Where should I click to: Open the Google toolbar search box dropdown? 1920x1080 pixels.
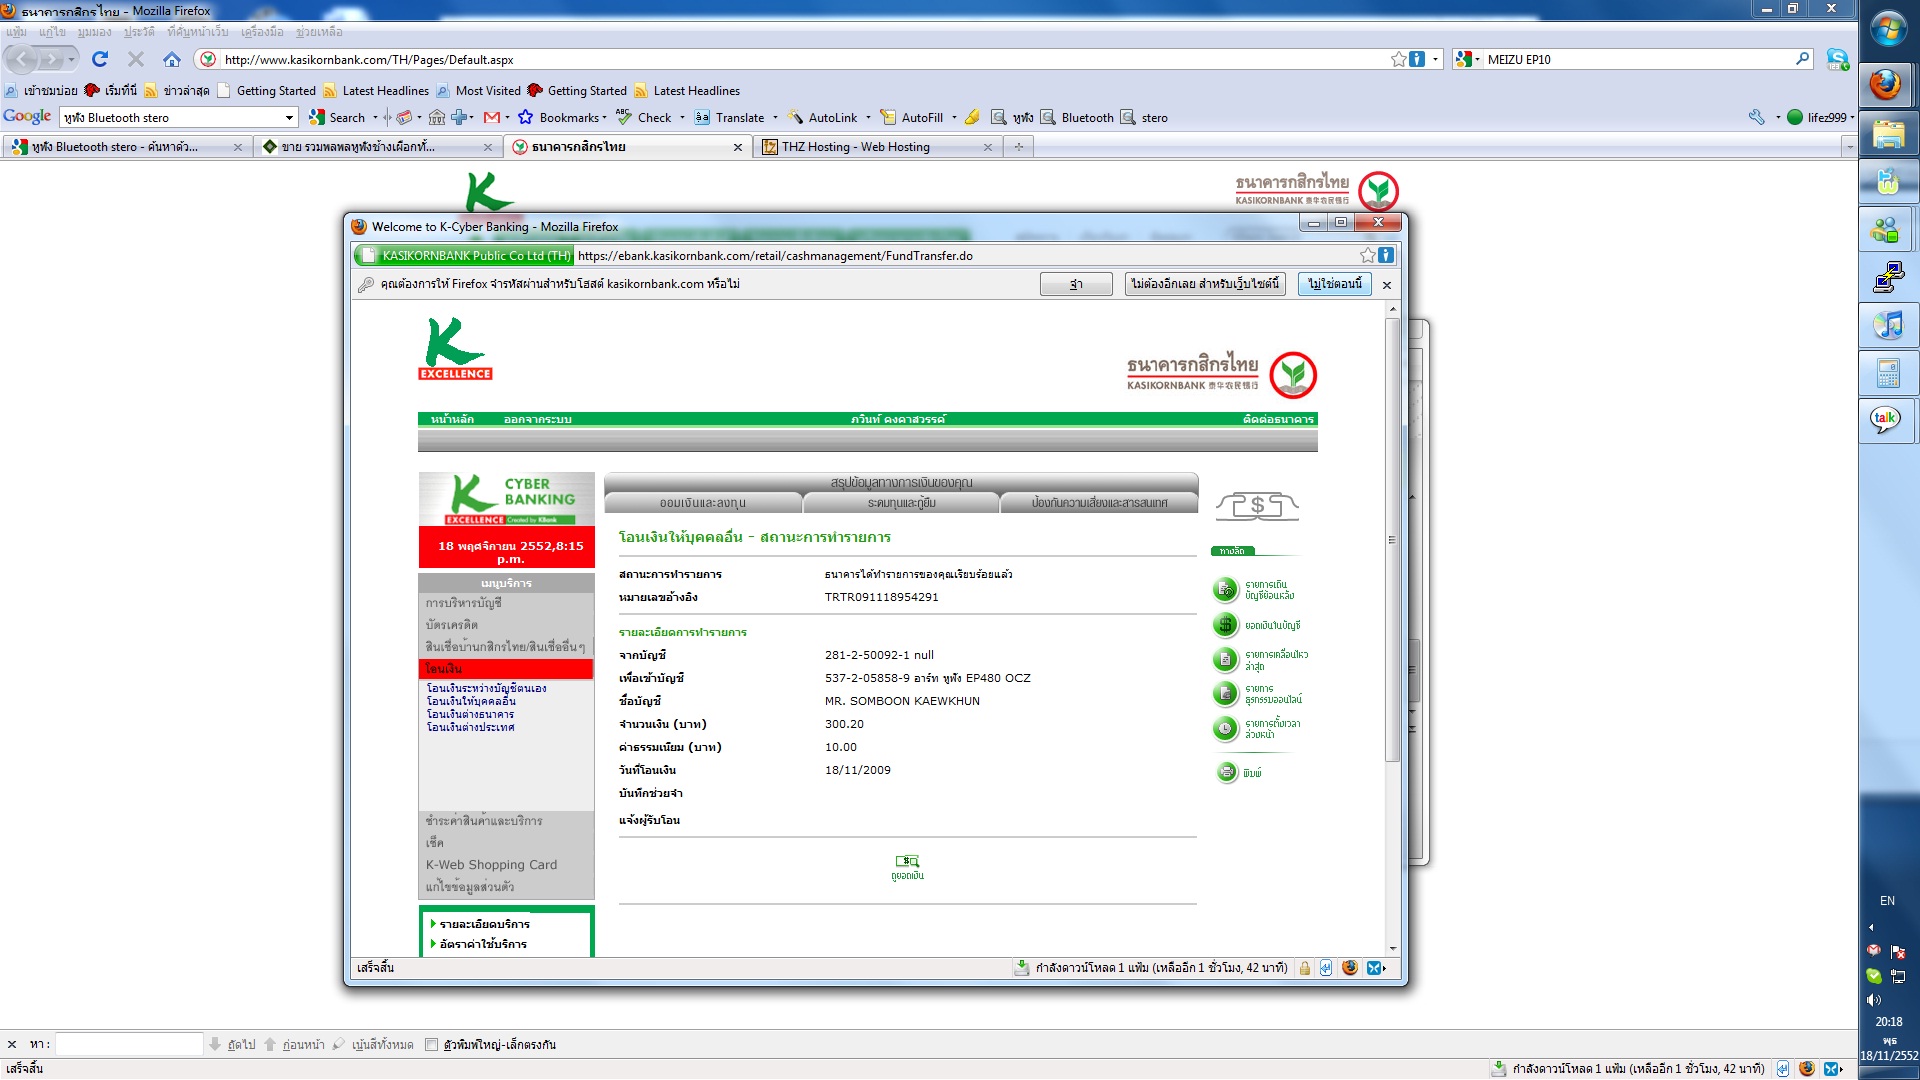coord(289,118)
